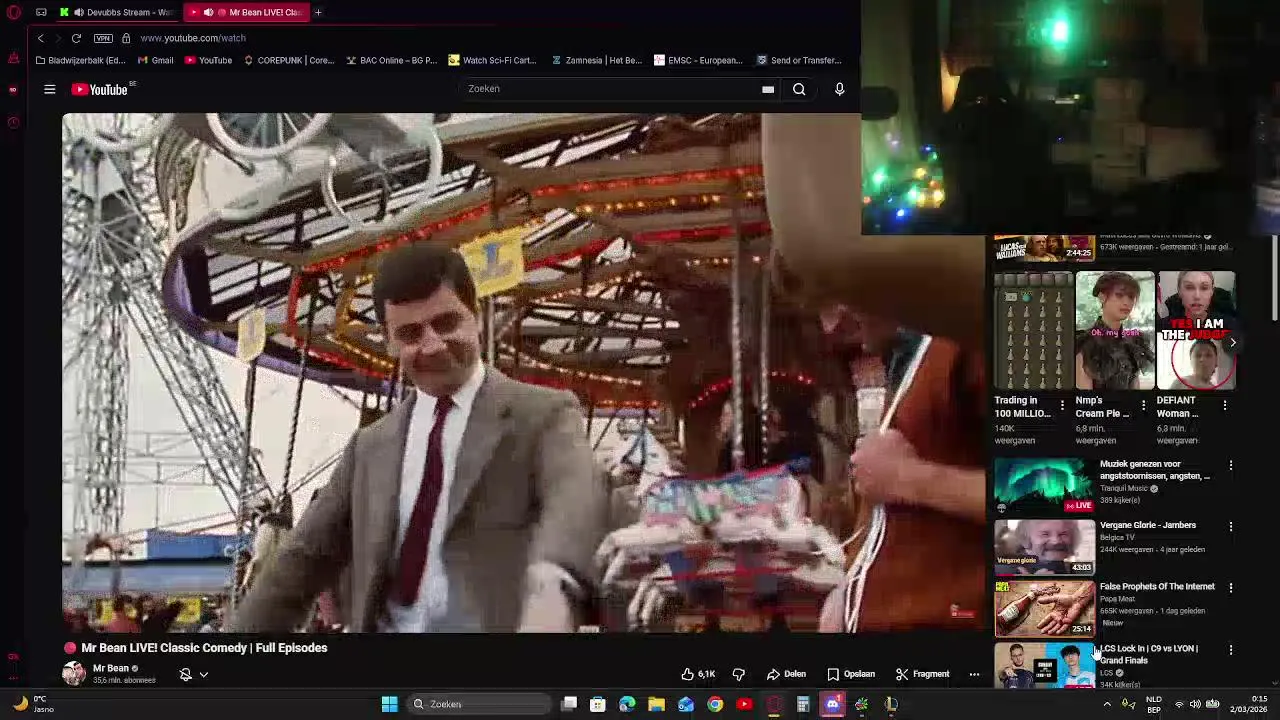This screenshot has height=720, width=1280.
Task: Expand the subscription options chevron
Action: [204, 674]
